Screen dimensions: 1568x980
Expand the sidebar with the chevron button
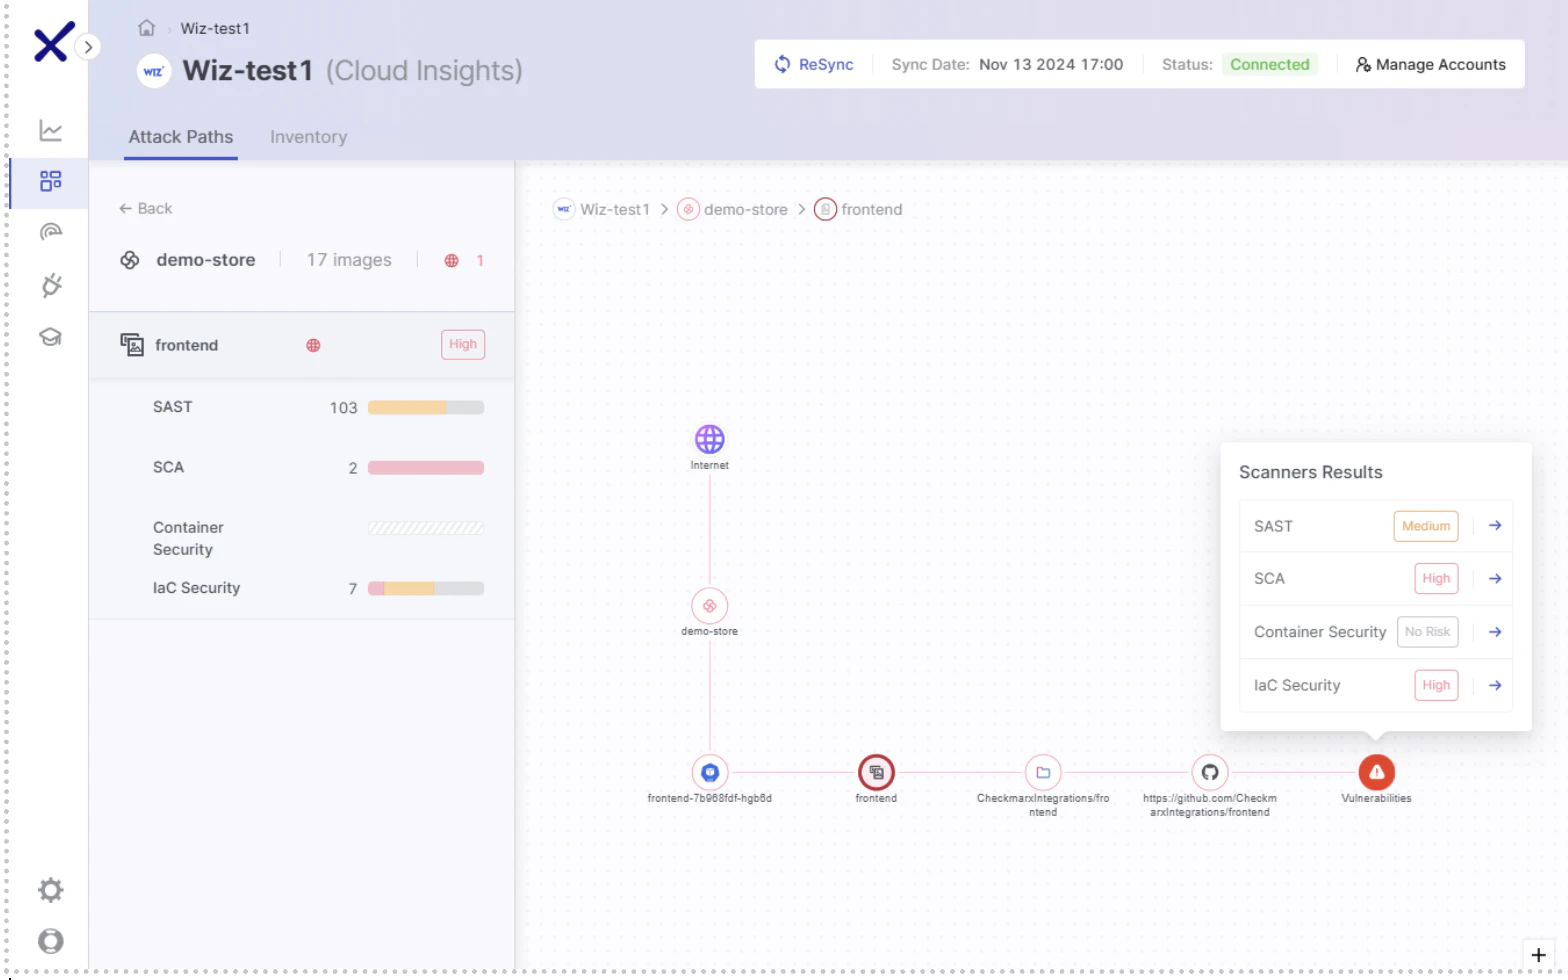[x=88, y=46]
